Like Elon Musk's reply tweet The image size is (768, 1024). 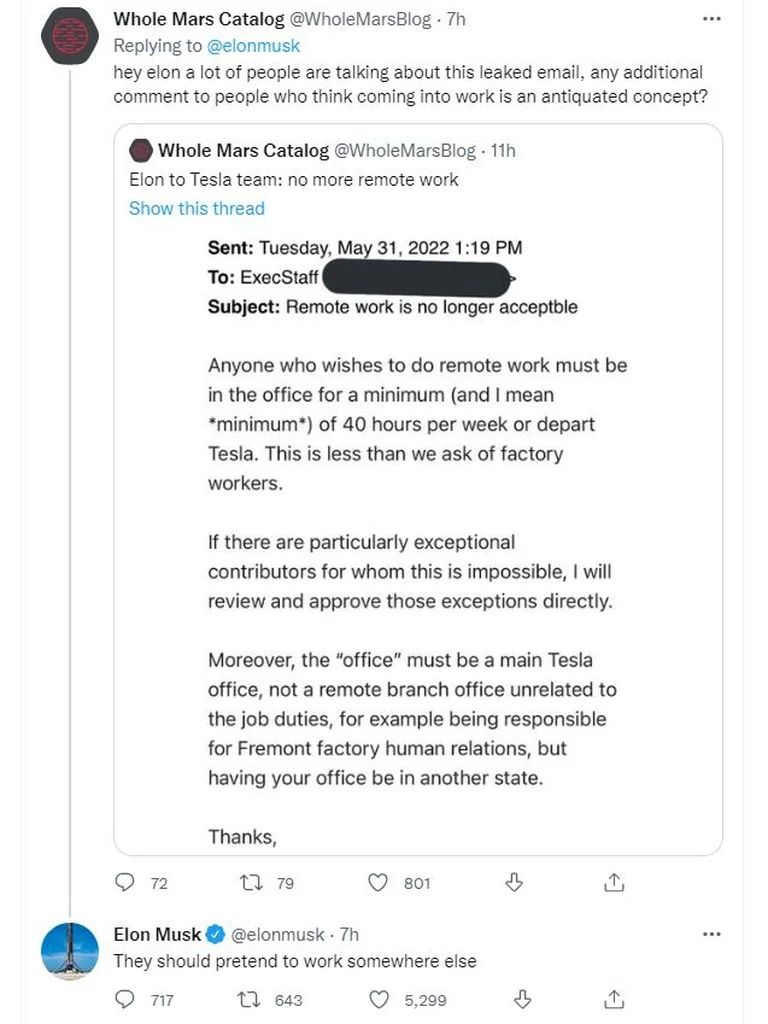click(x=378, y=999)
